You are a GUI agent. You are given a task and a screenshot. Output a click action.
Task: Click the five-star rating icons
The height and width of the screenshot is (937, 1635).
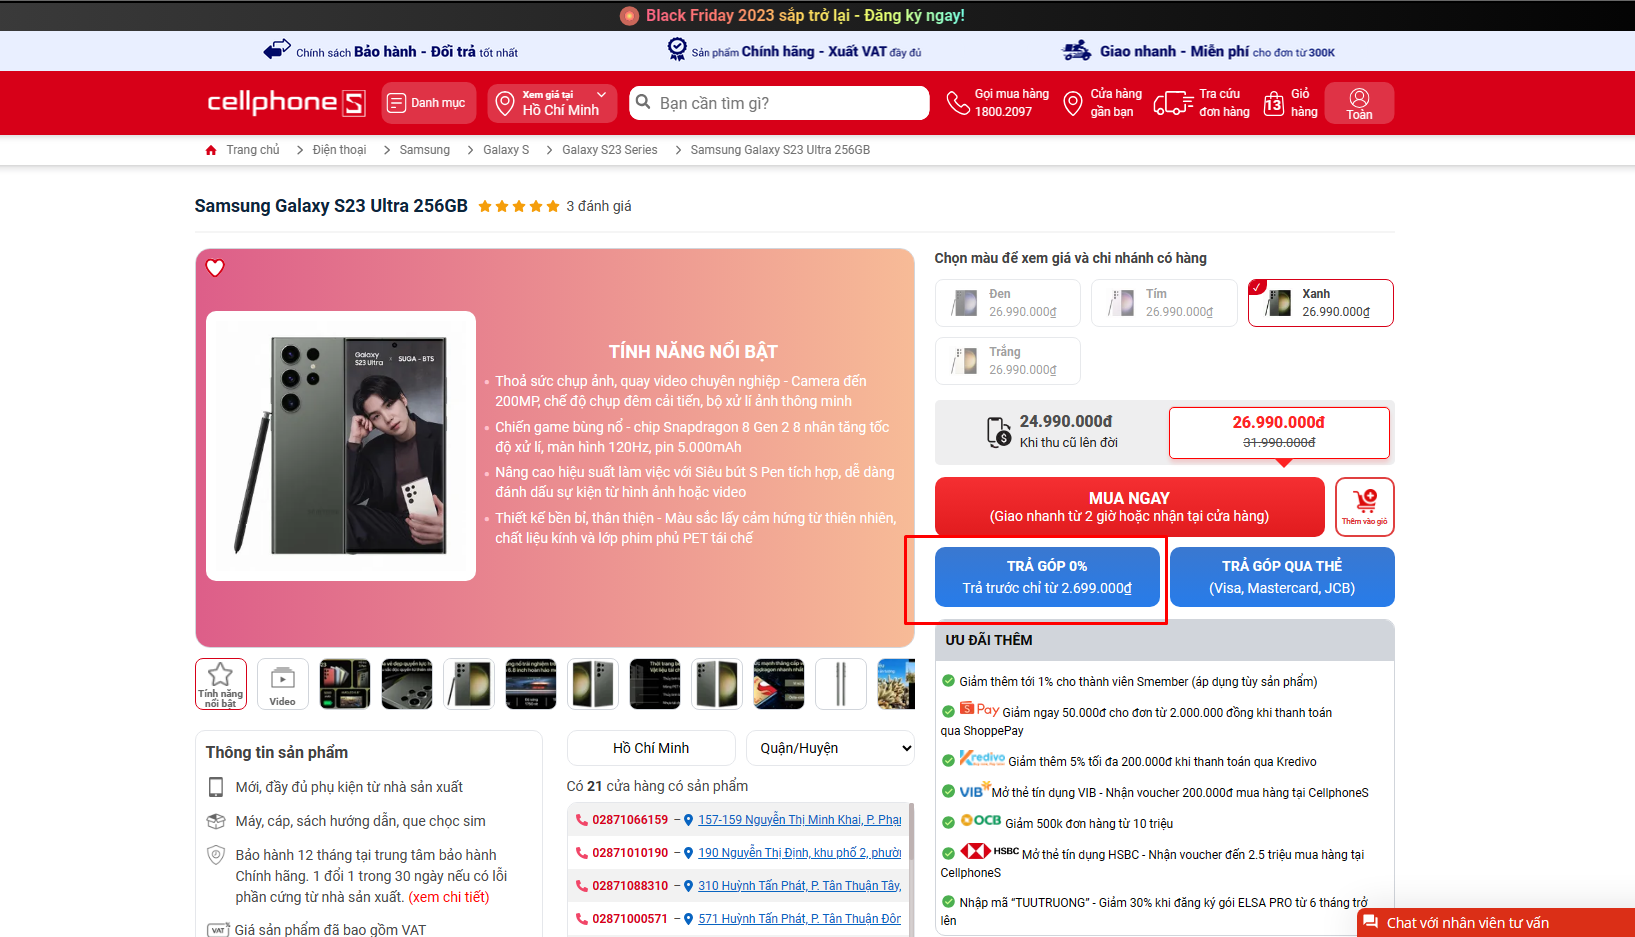click(x=519, y=206)
